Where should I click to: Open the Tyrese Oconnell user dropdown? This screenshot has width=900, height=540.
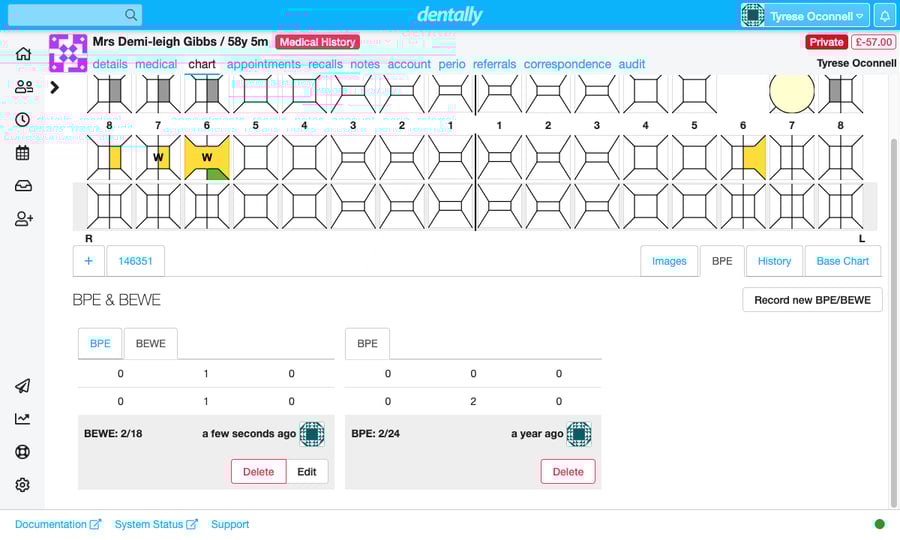tap(804, 16)
